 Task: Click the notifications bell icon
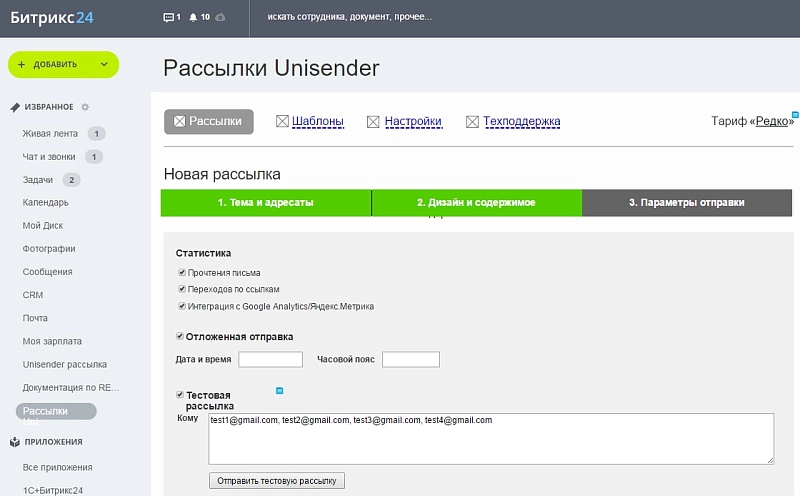[193, 18]
